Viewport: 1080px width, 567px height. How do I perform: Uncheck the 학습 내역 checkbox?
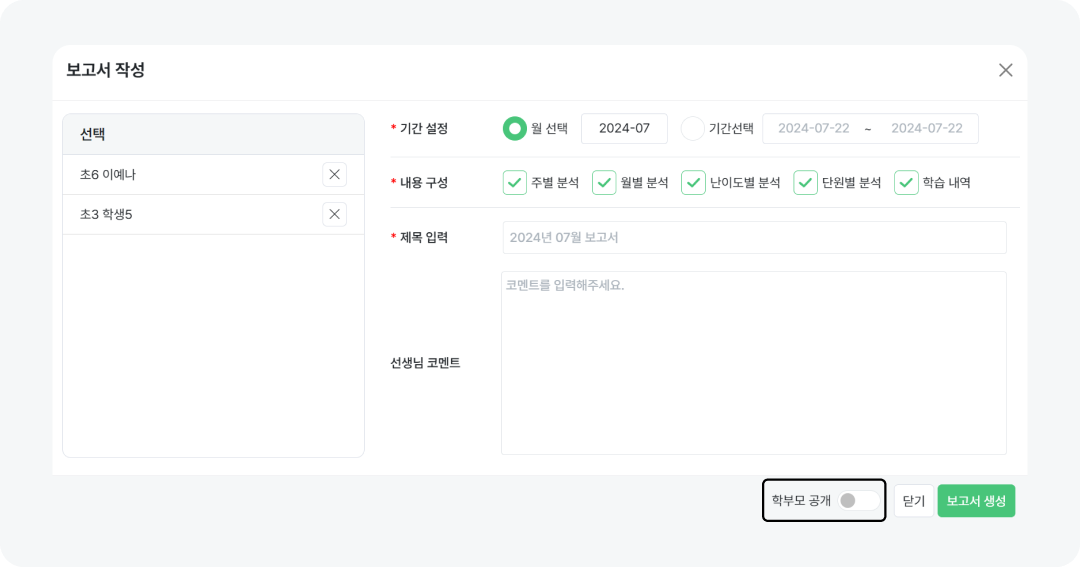[906, 182]
